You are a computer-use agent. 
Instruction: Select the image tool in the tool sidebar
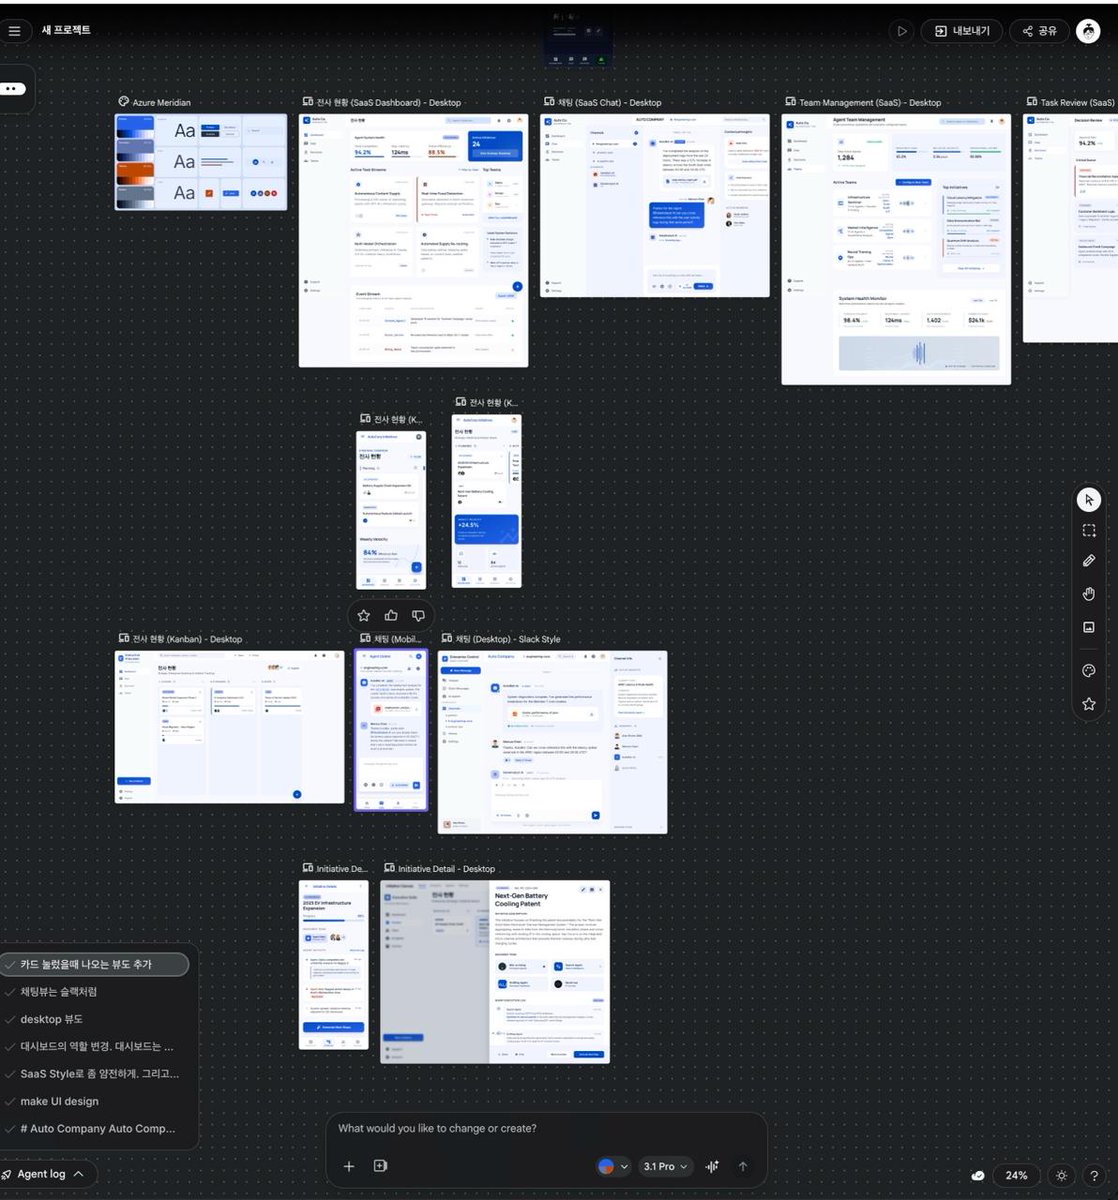(x=1089, y=627)
